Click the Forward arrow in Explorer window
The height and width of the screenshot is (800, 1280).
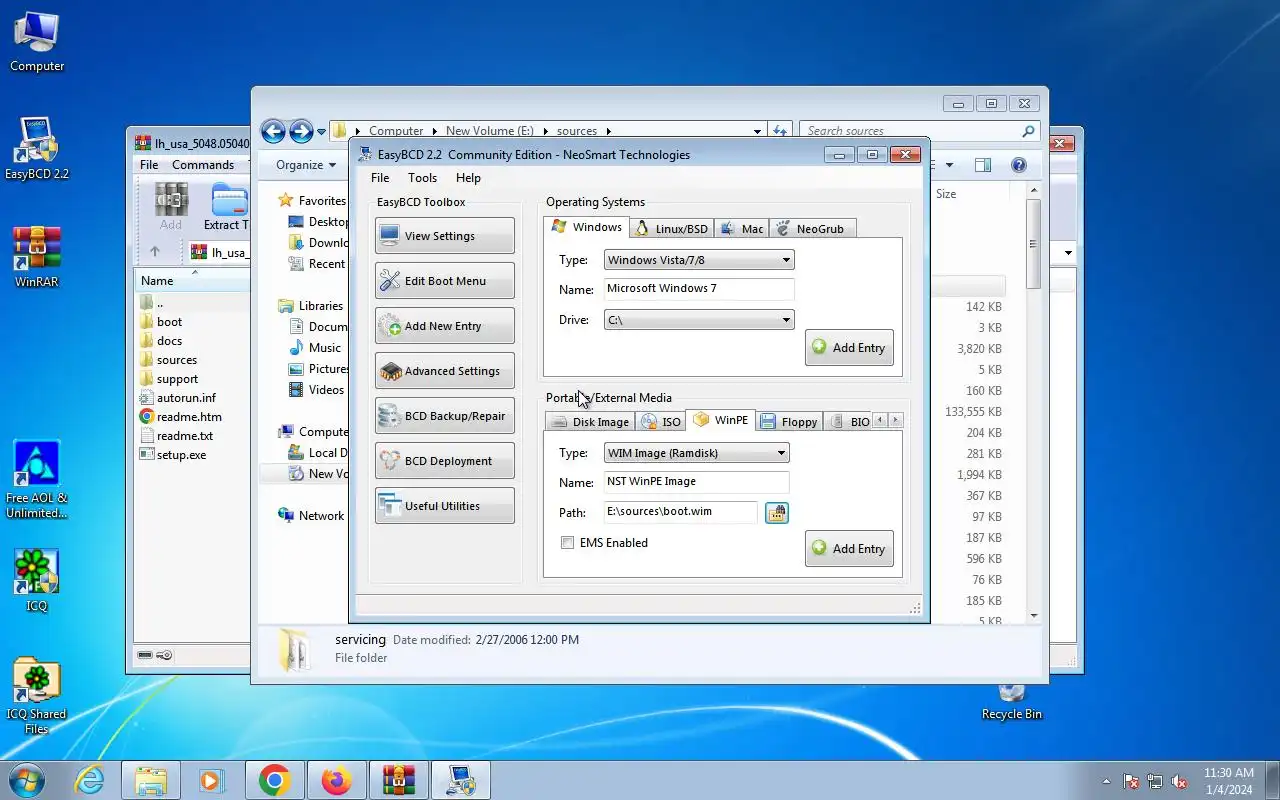click(x=301, y=131)
